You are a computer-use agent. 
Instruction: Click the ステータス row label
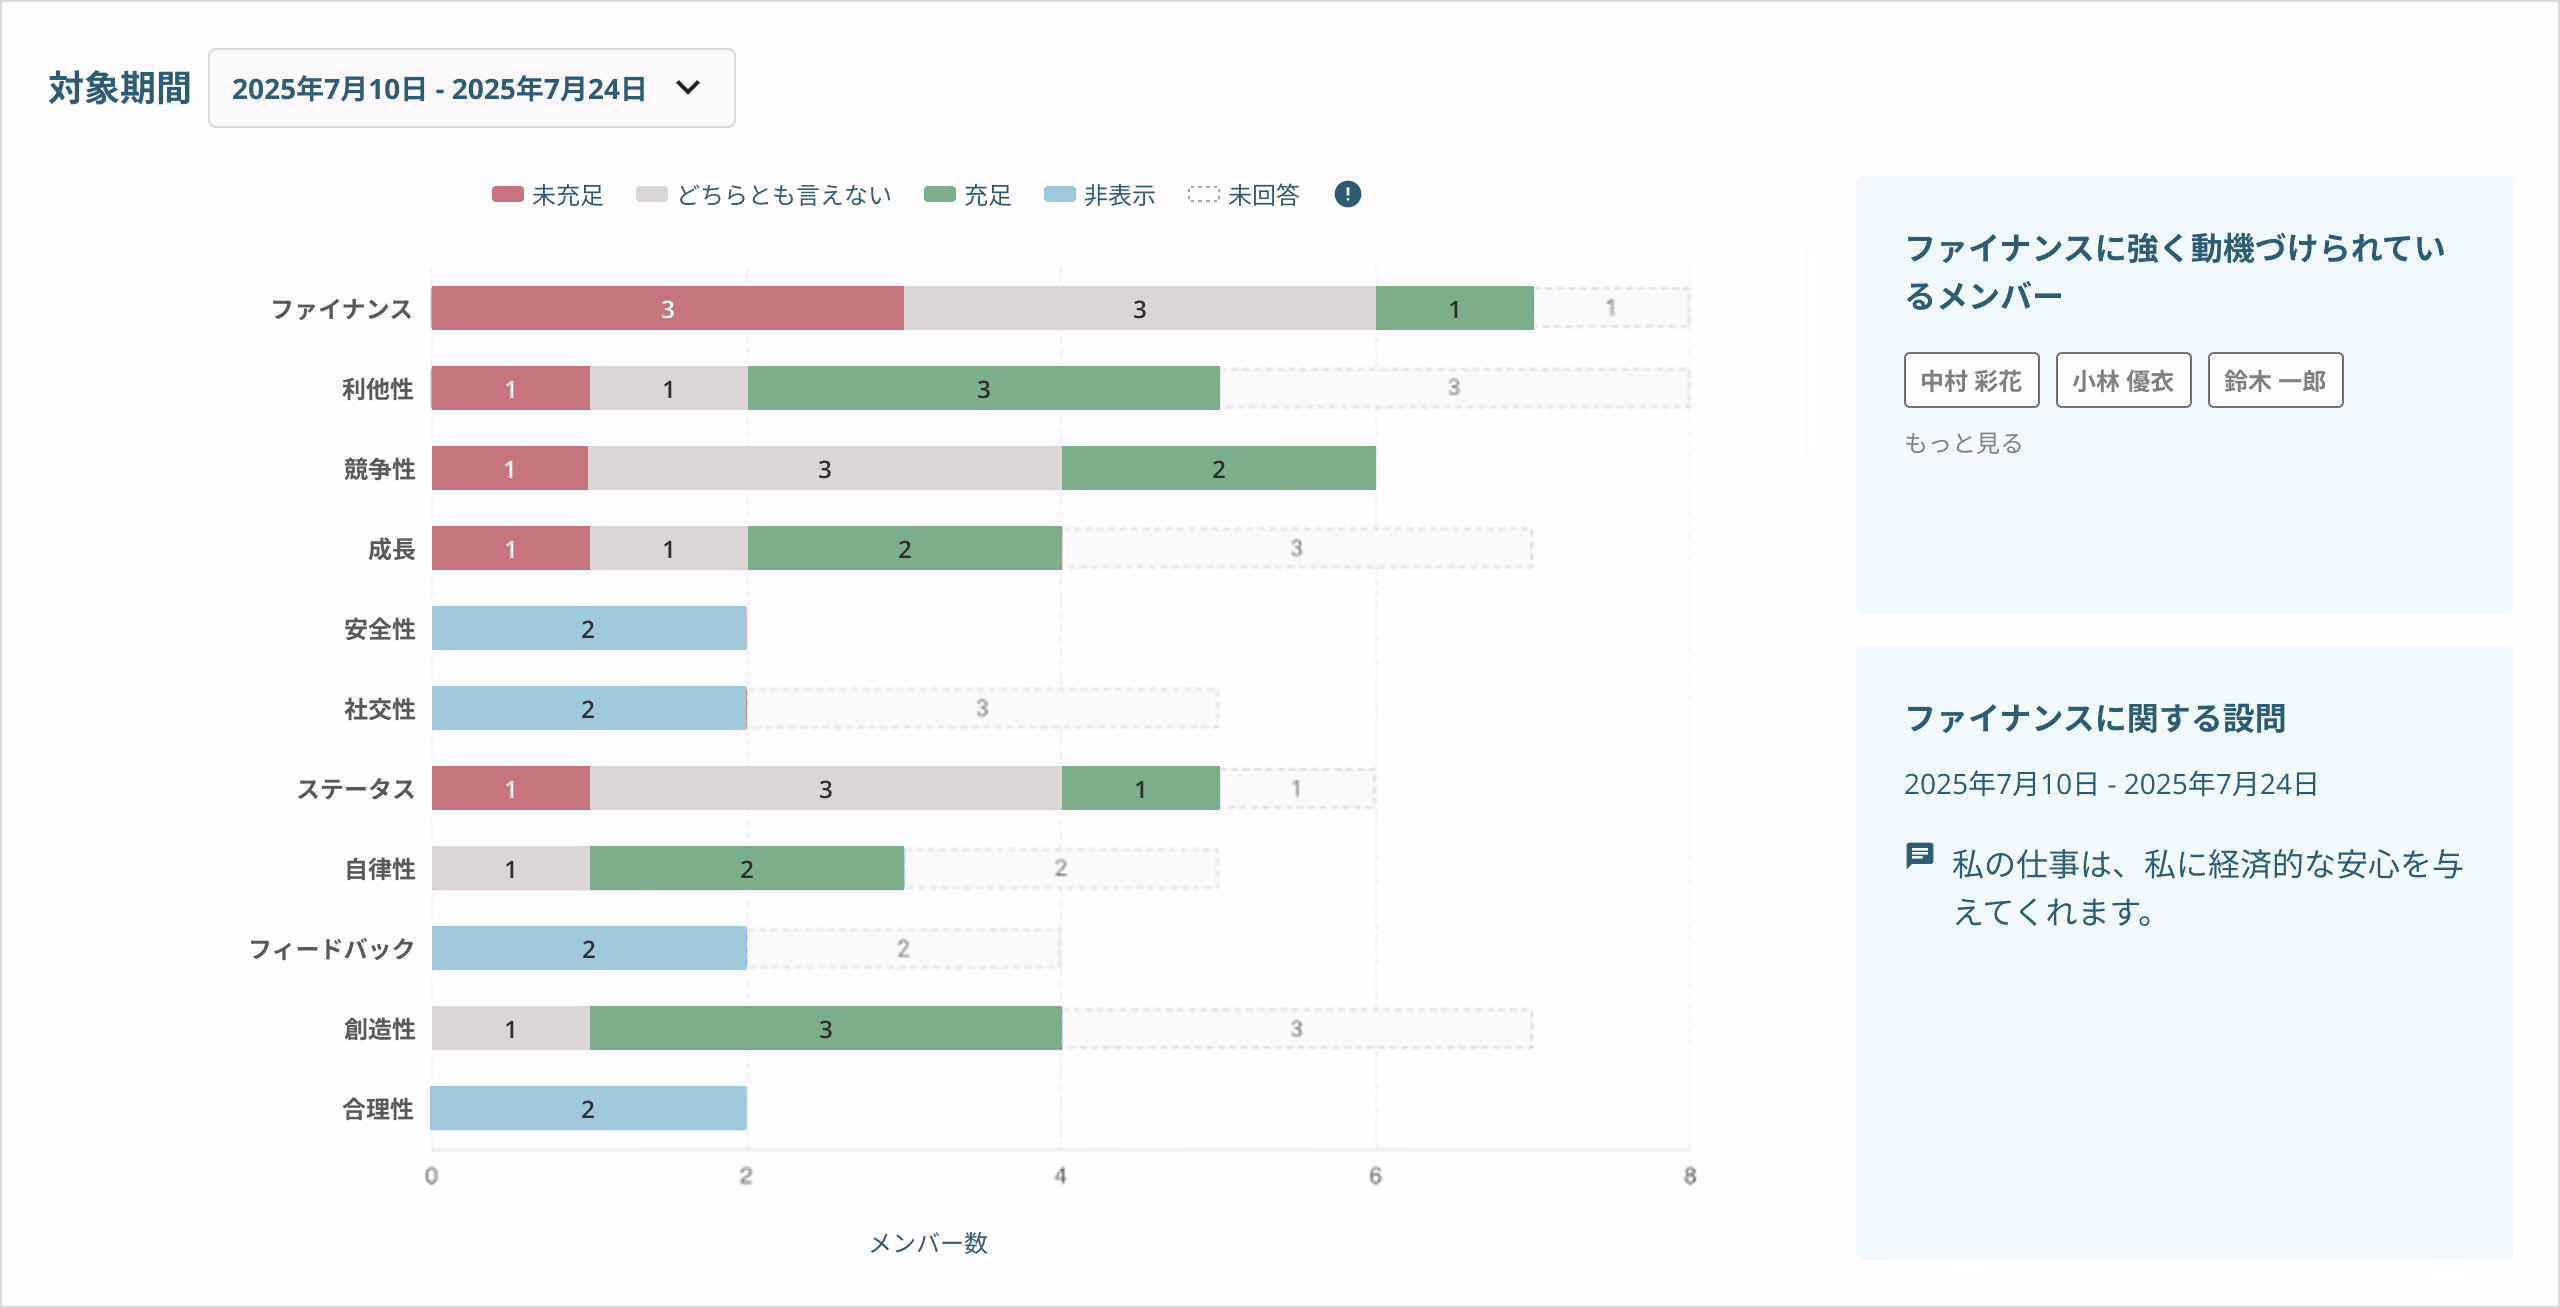pos(355,789)
